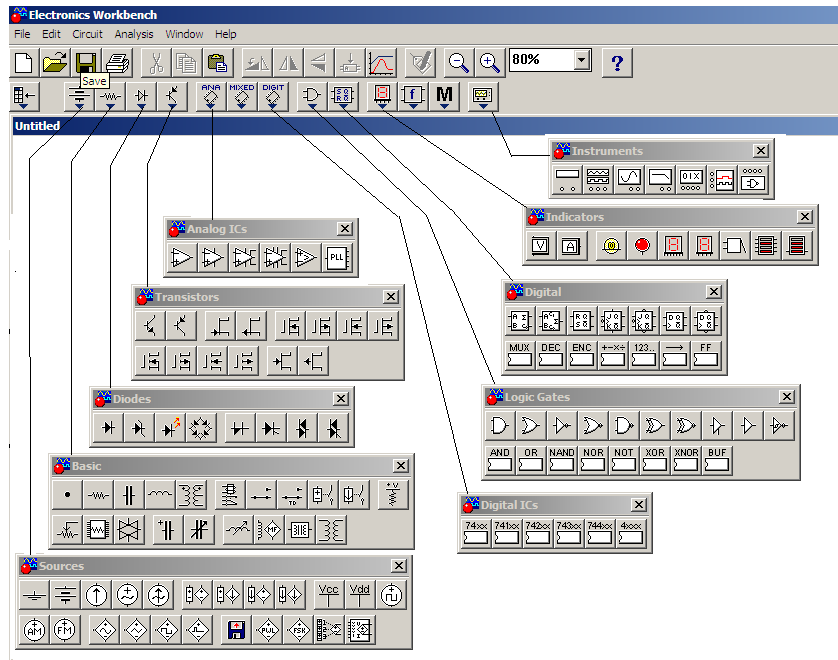838x660 pixels.
Task: Select the oscilloscope in Instruments panel
Action: coord(629,179)
